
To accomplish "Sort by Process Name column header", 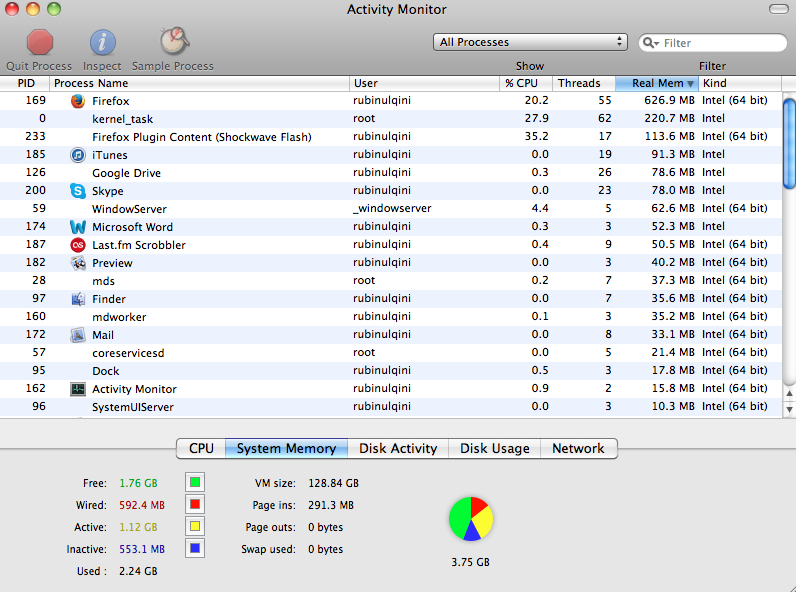I will 199,83.
